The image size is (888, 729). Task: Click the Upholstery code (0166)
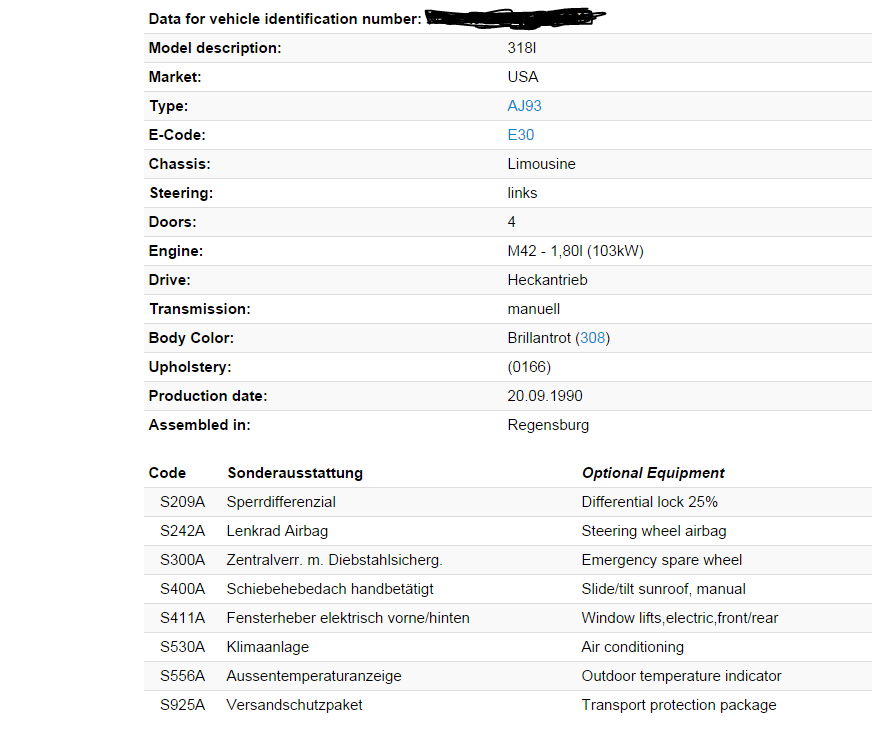click(529, 367)
